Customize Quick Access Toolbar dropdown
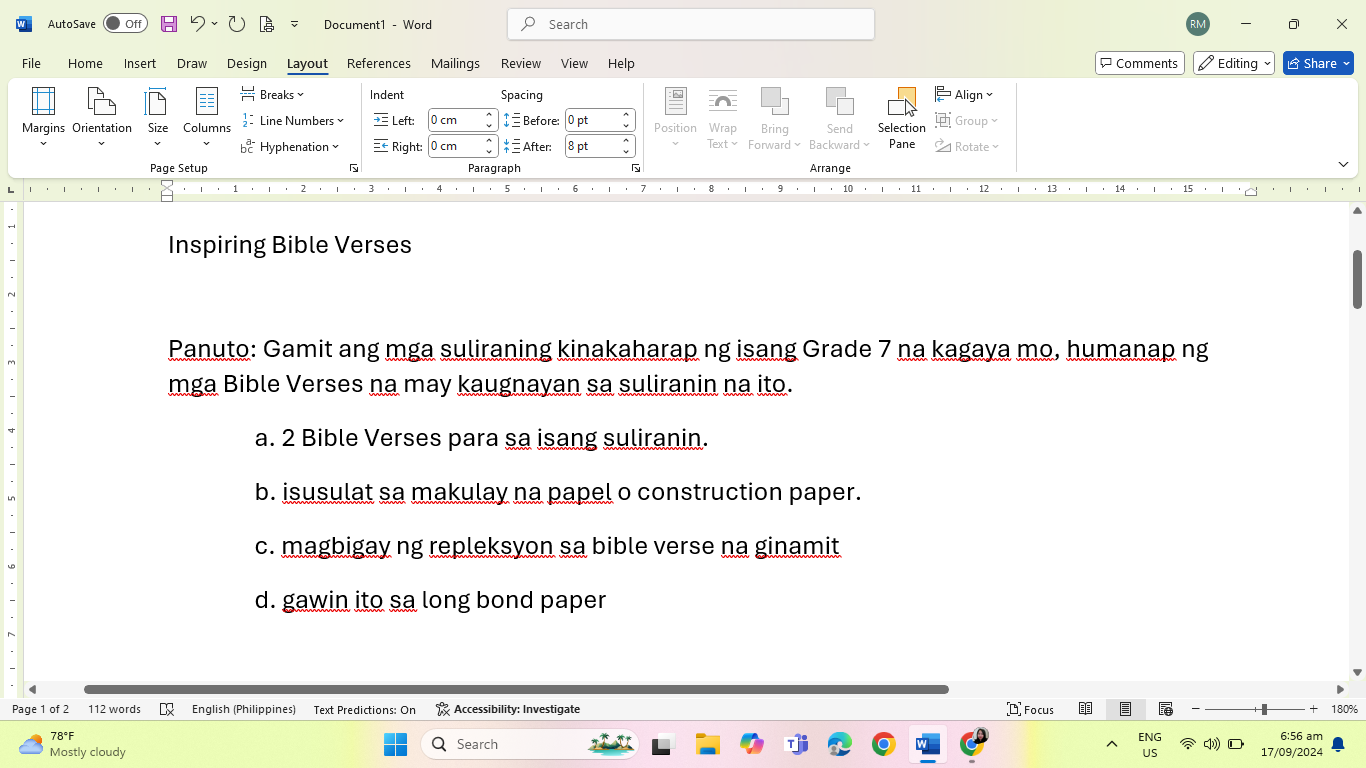Image resolution: width=1366 pixels, height=768 pixels. pos(294,24)
